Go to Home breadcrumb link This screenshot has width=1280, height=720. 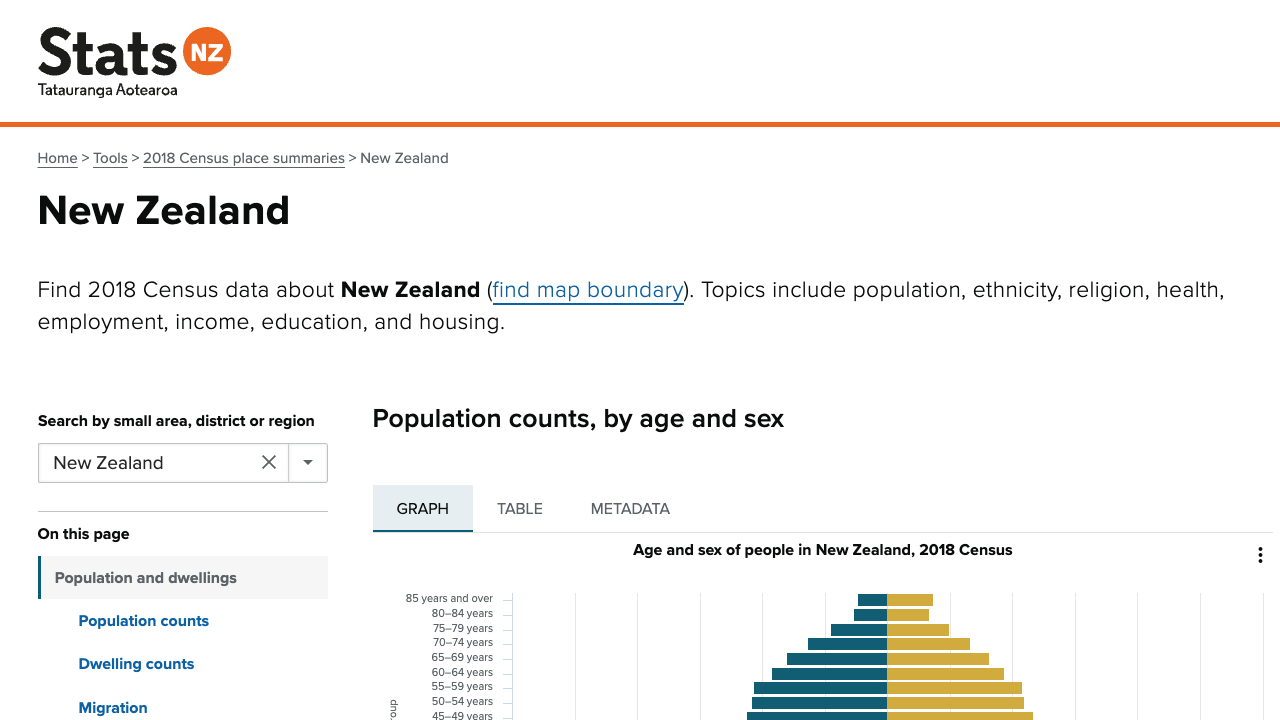tap(57, 158)
